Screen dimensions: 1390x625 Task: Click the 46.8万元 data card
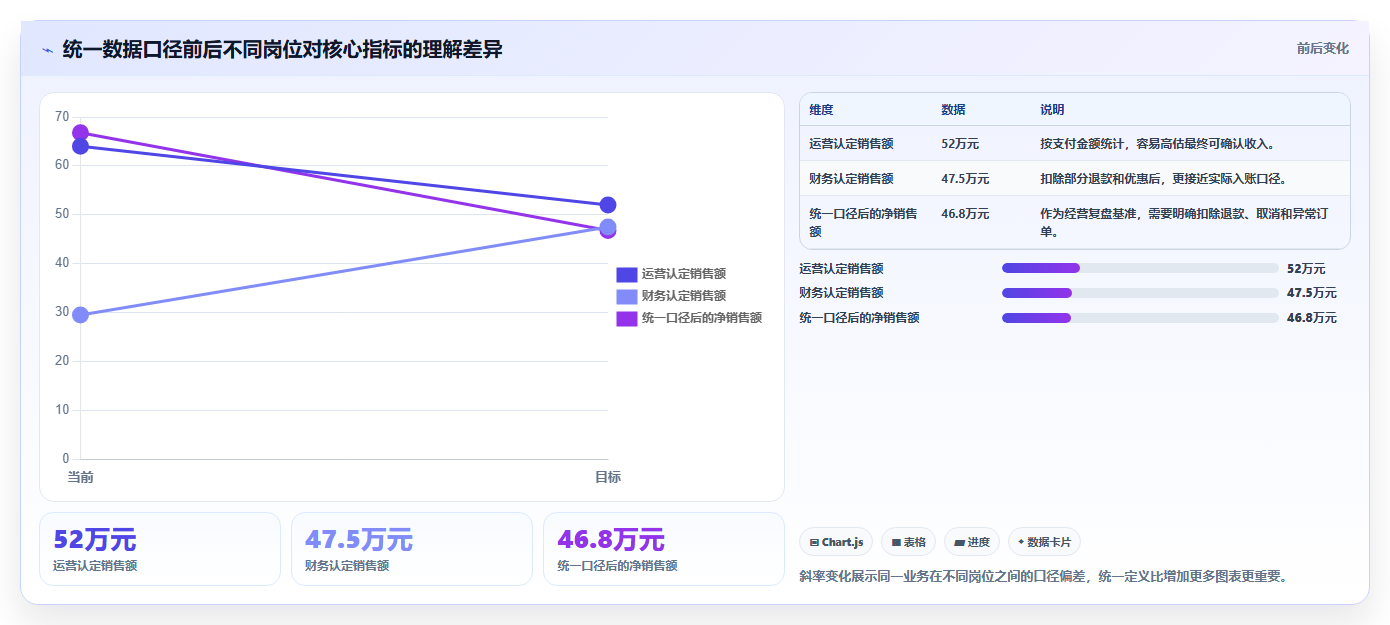tap(664, 549)
